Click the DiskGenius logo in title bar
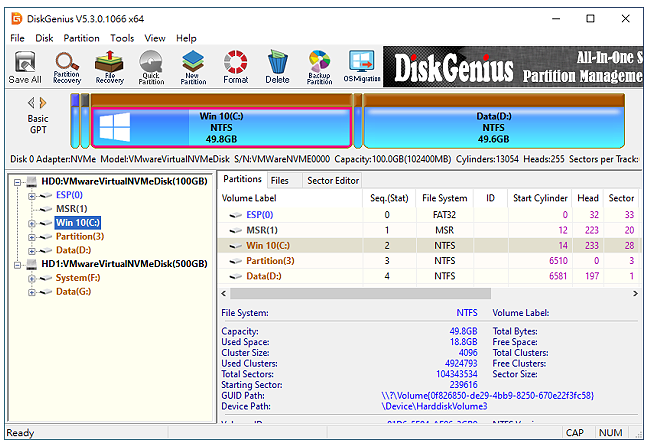This screenshot has height=444, width=649. coord(17,19)
